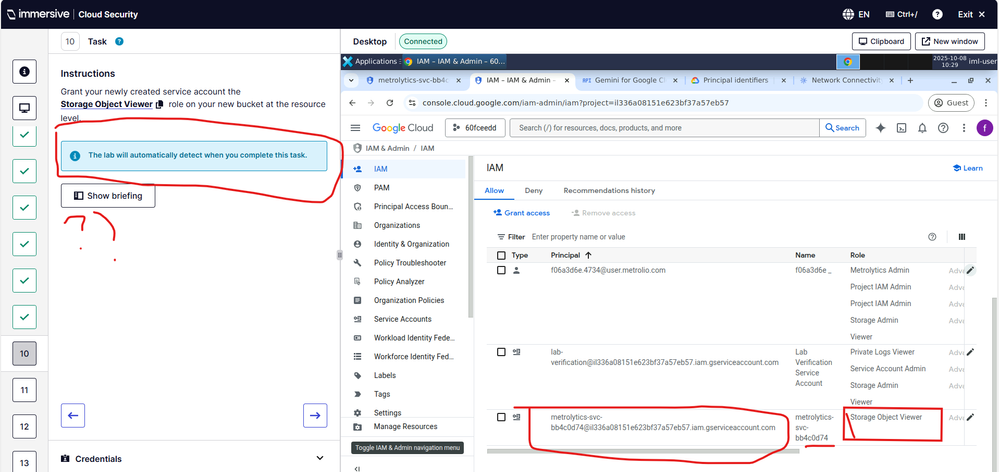This screenshot has width=999, height=472.
Task: Open the EN language selector
Action: pos(857,14)
